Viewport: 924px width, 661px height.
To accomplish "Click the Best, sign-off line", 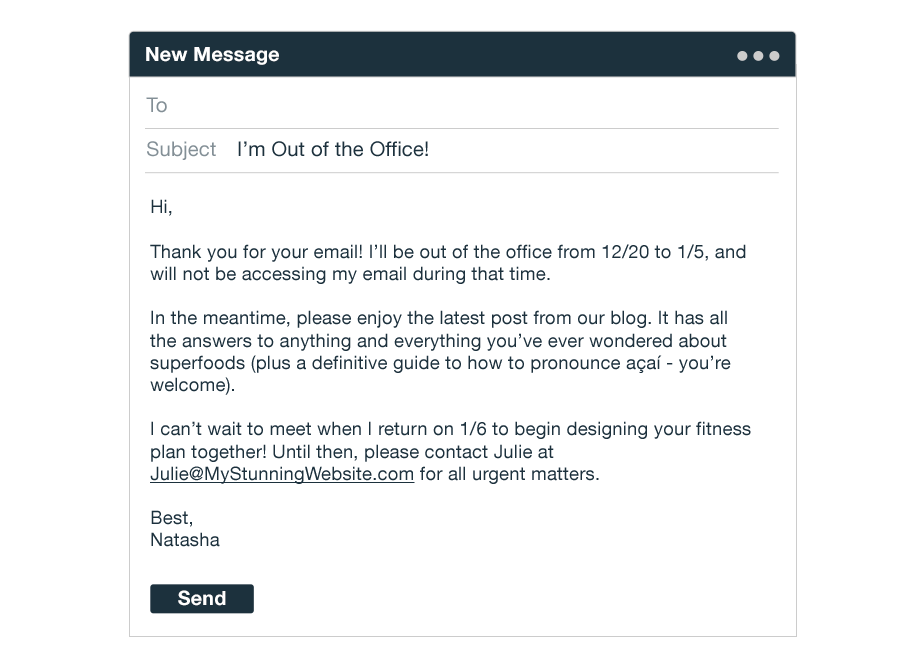I will [171, 518].
